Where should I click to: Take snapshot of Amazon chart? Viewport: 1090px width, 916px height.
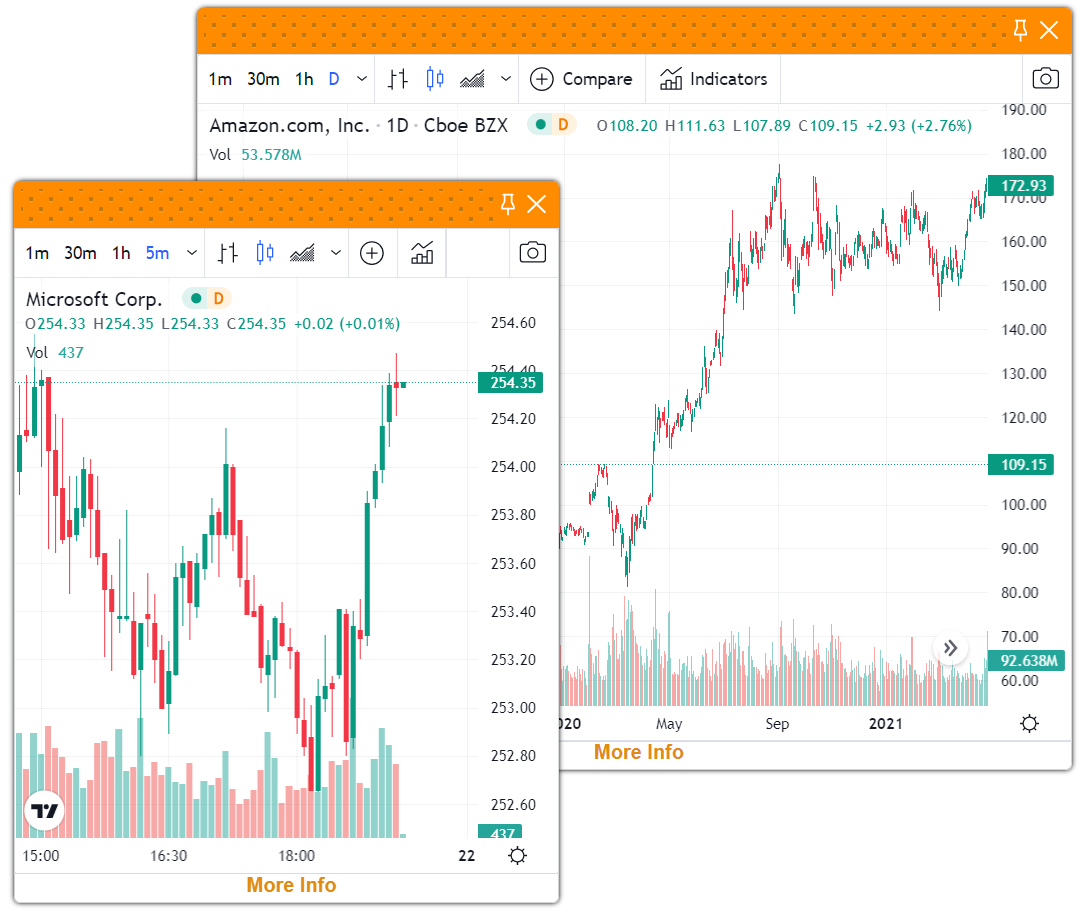pyautogui.click(x=1046, y=79)
